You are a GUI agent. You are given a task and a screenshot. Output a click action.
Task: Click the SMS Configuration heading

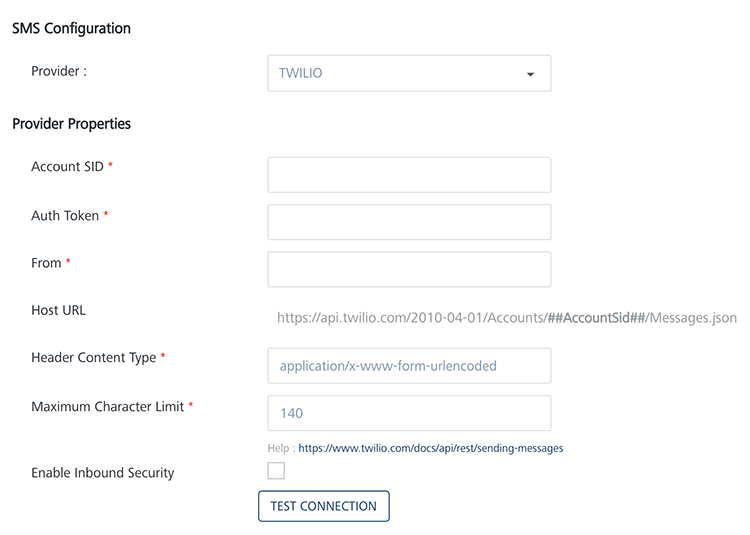pyautogui.click(x=71, y=28)
